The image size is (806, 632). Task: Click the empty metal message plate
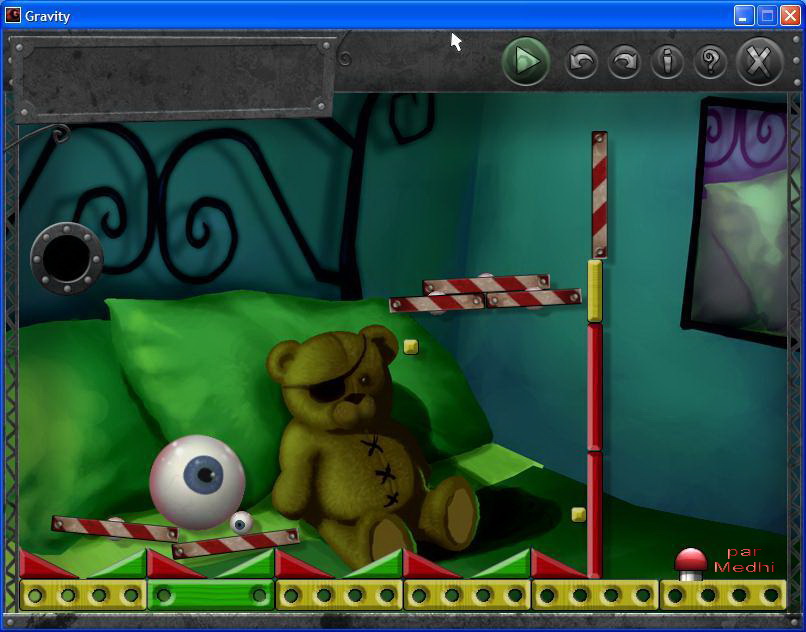tap(173, 78)
